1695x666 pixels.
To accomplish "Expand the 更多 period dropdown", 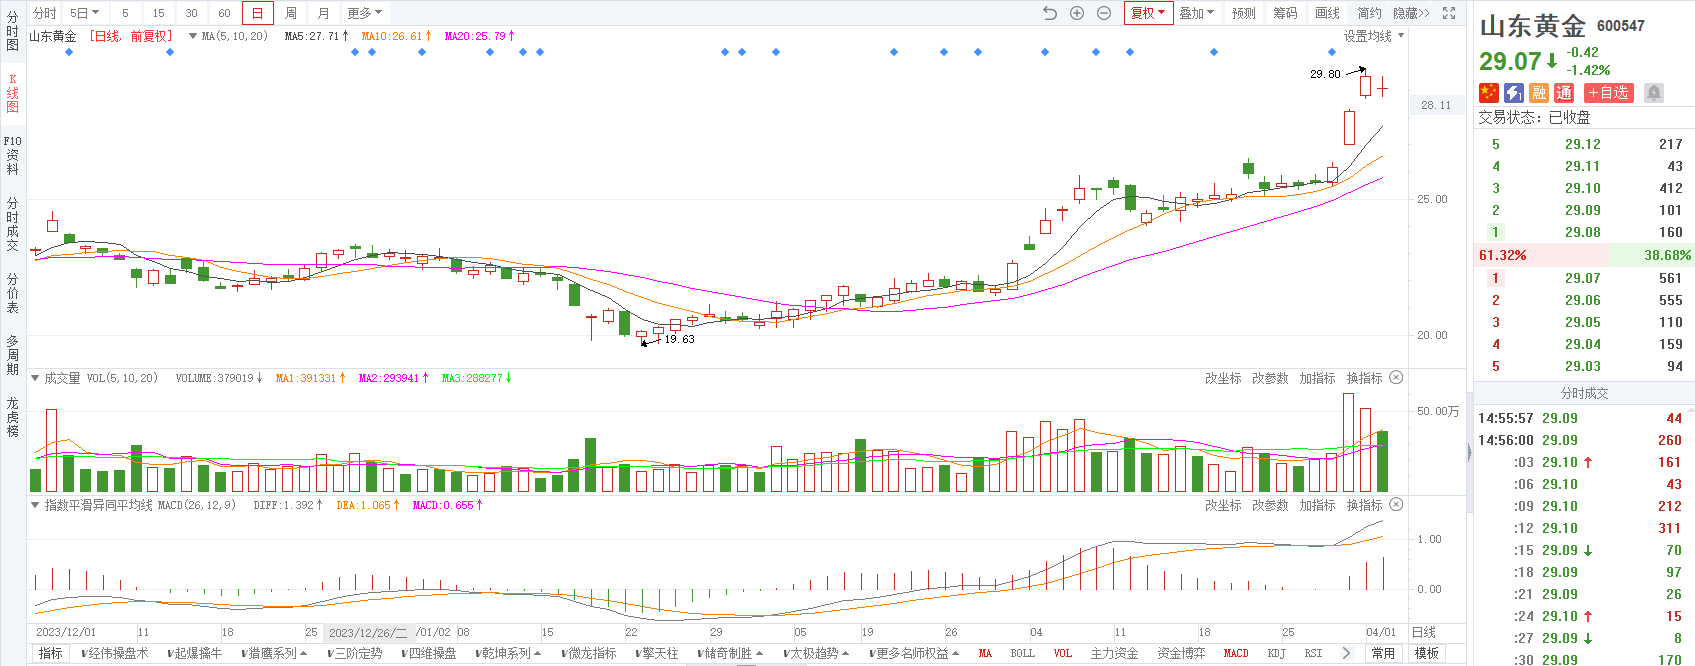I will pos(364,13).
